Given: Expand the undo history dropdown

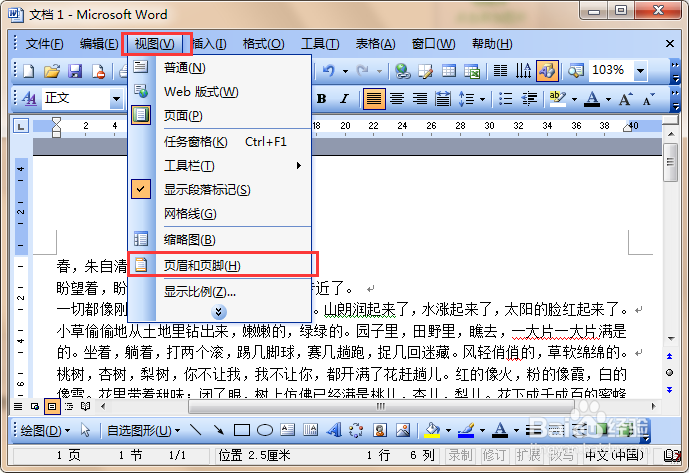Looking at the screenshot, I should (x=345, y=71).
